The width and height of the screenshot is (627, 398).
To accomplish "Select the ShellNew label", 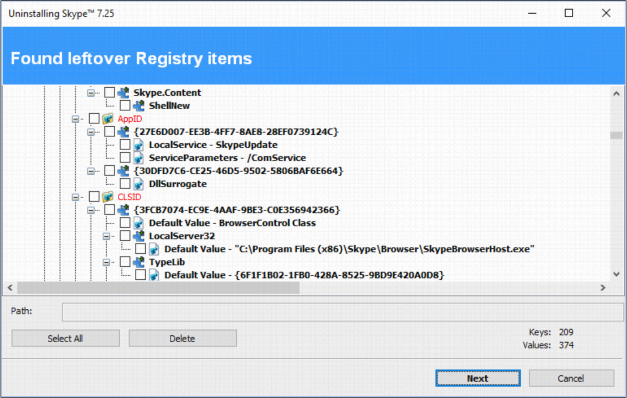I will click(x=169, y=106).
